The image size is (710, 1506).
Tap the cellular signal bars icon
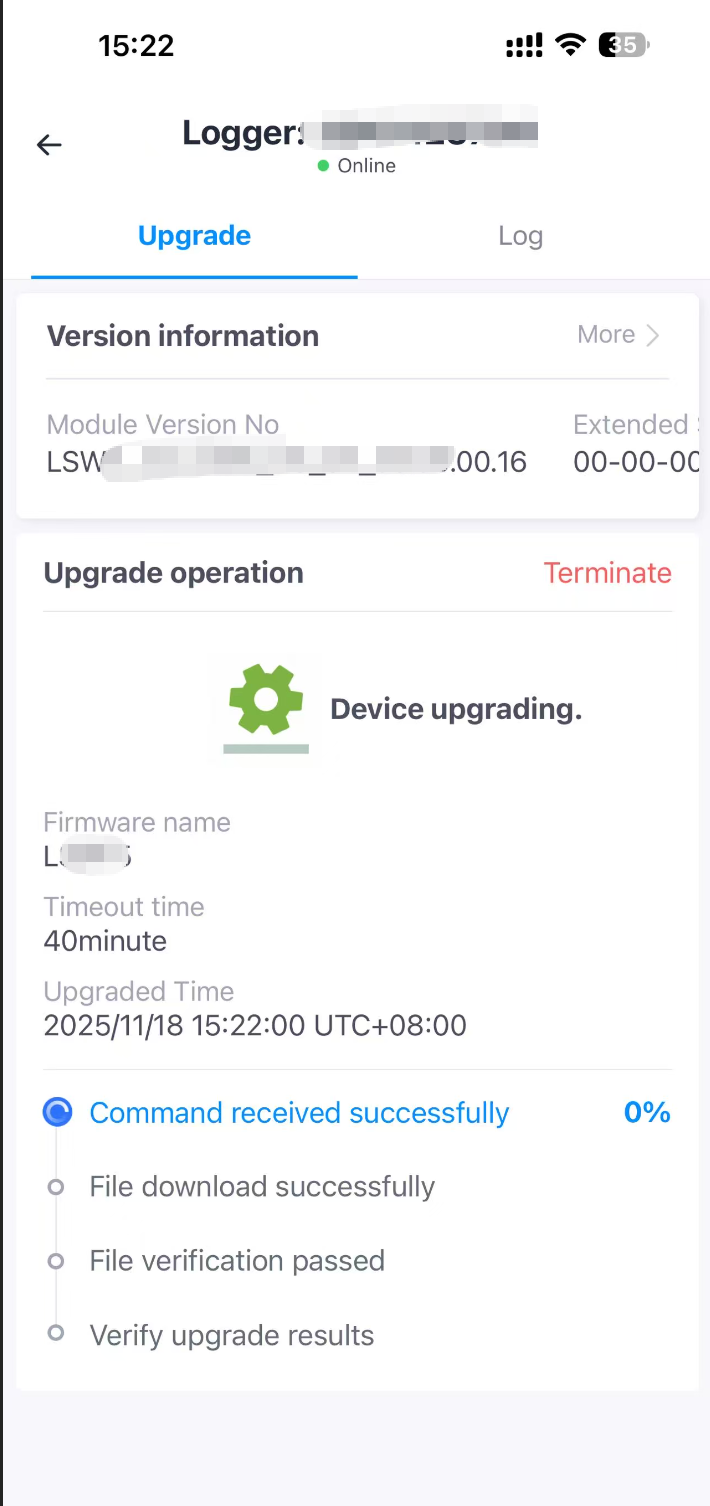tap(525, 45)
